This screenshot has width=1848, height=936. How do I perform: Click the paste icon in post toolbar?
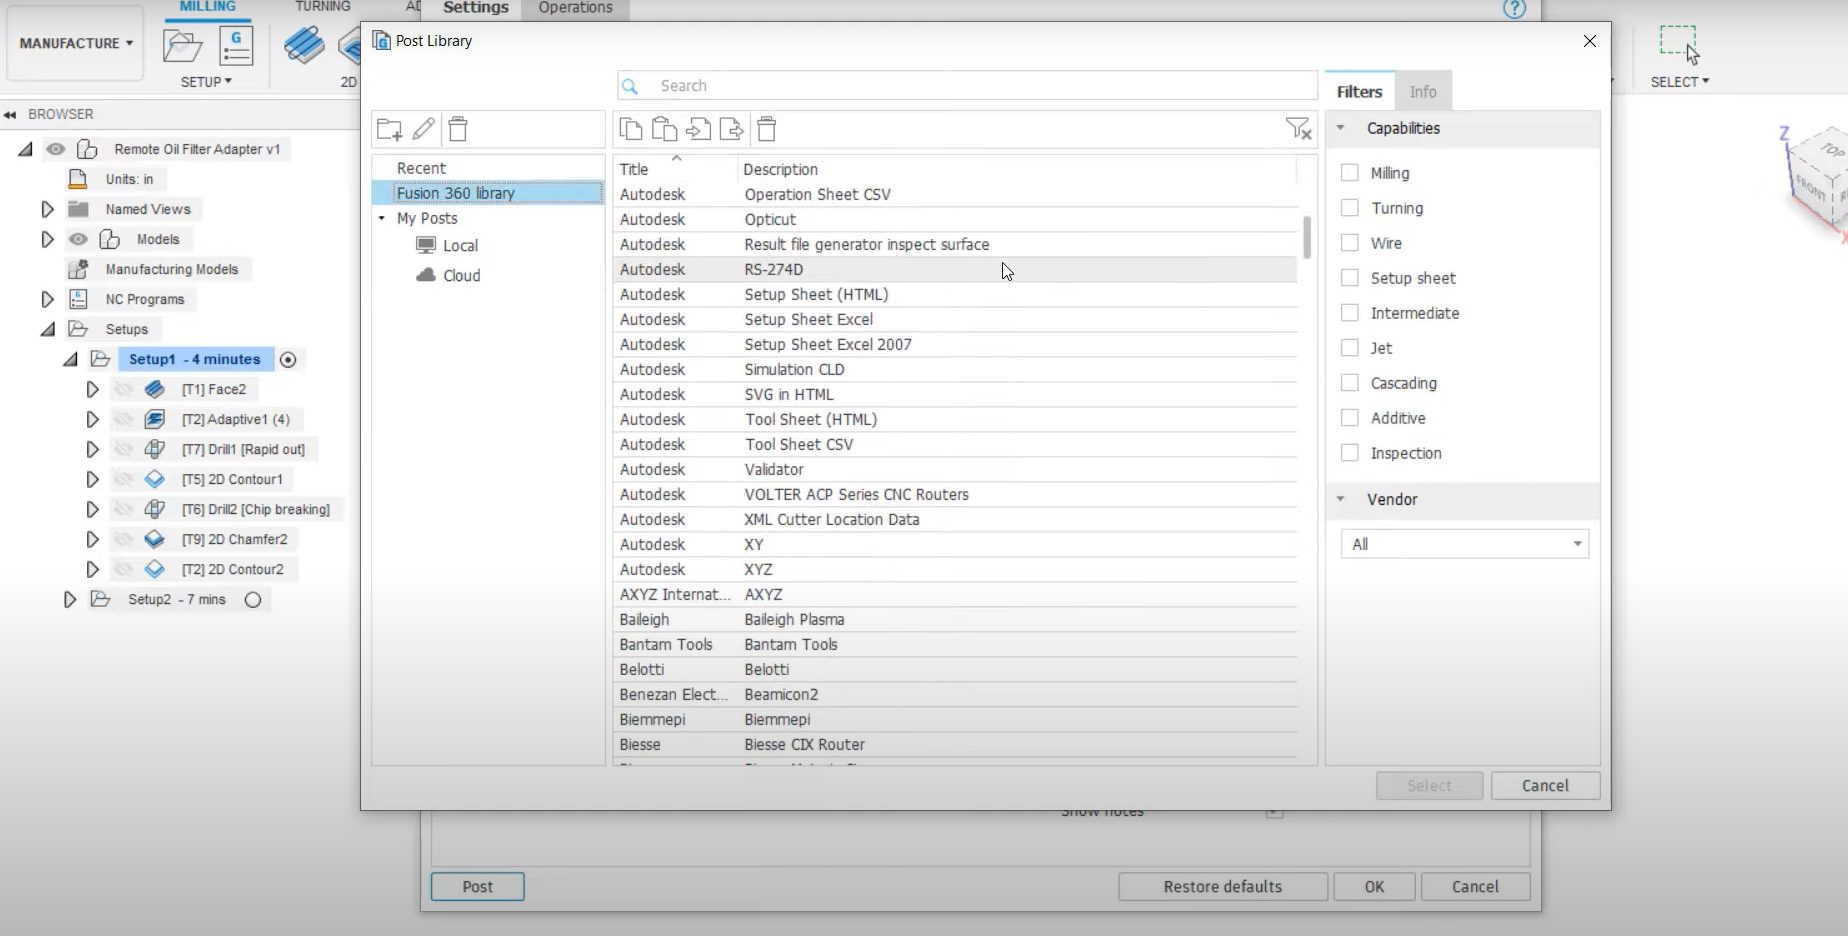click(664, 129)
